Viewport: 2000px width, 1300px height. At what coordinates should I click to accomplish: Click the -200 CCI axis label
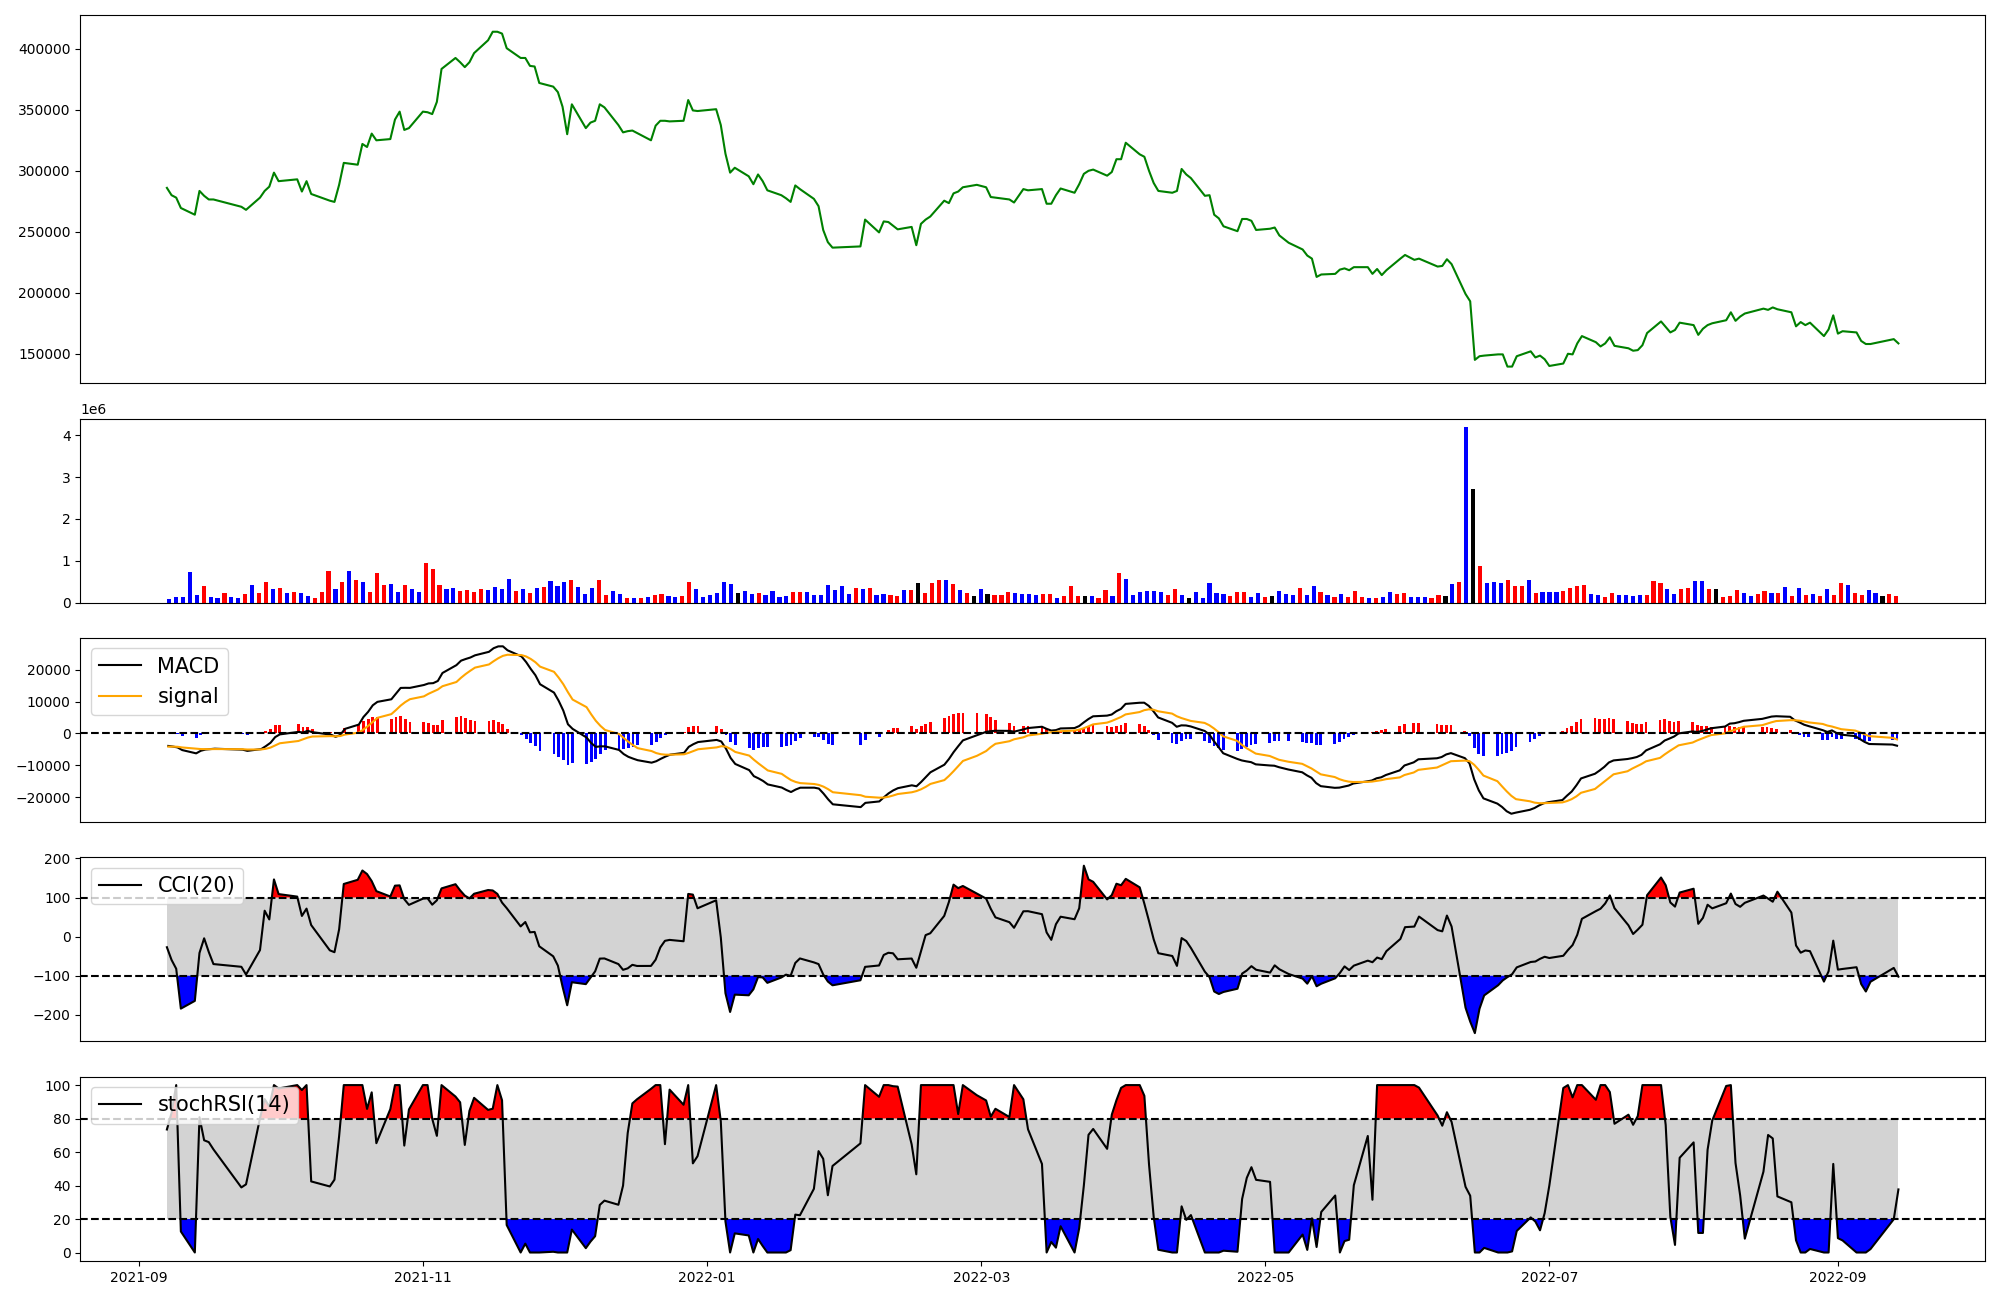pos(52,1015)
